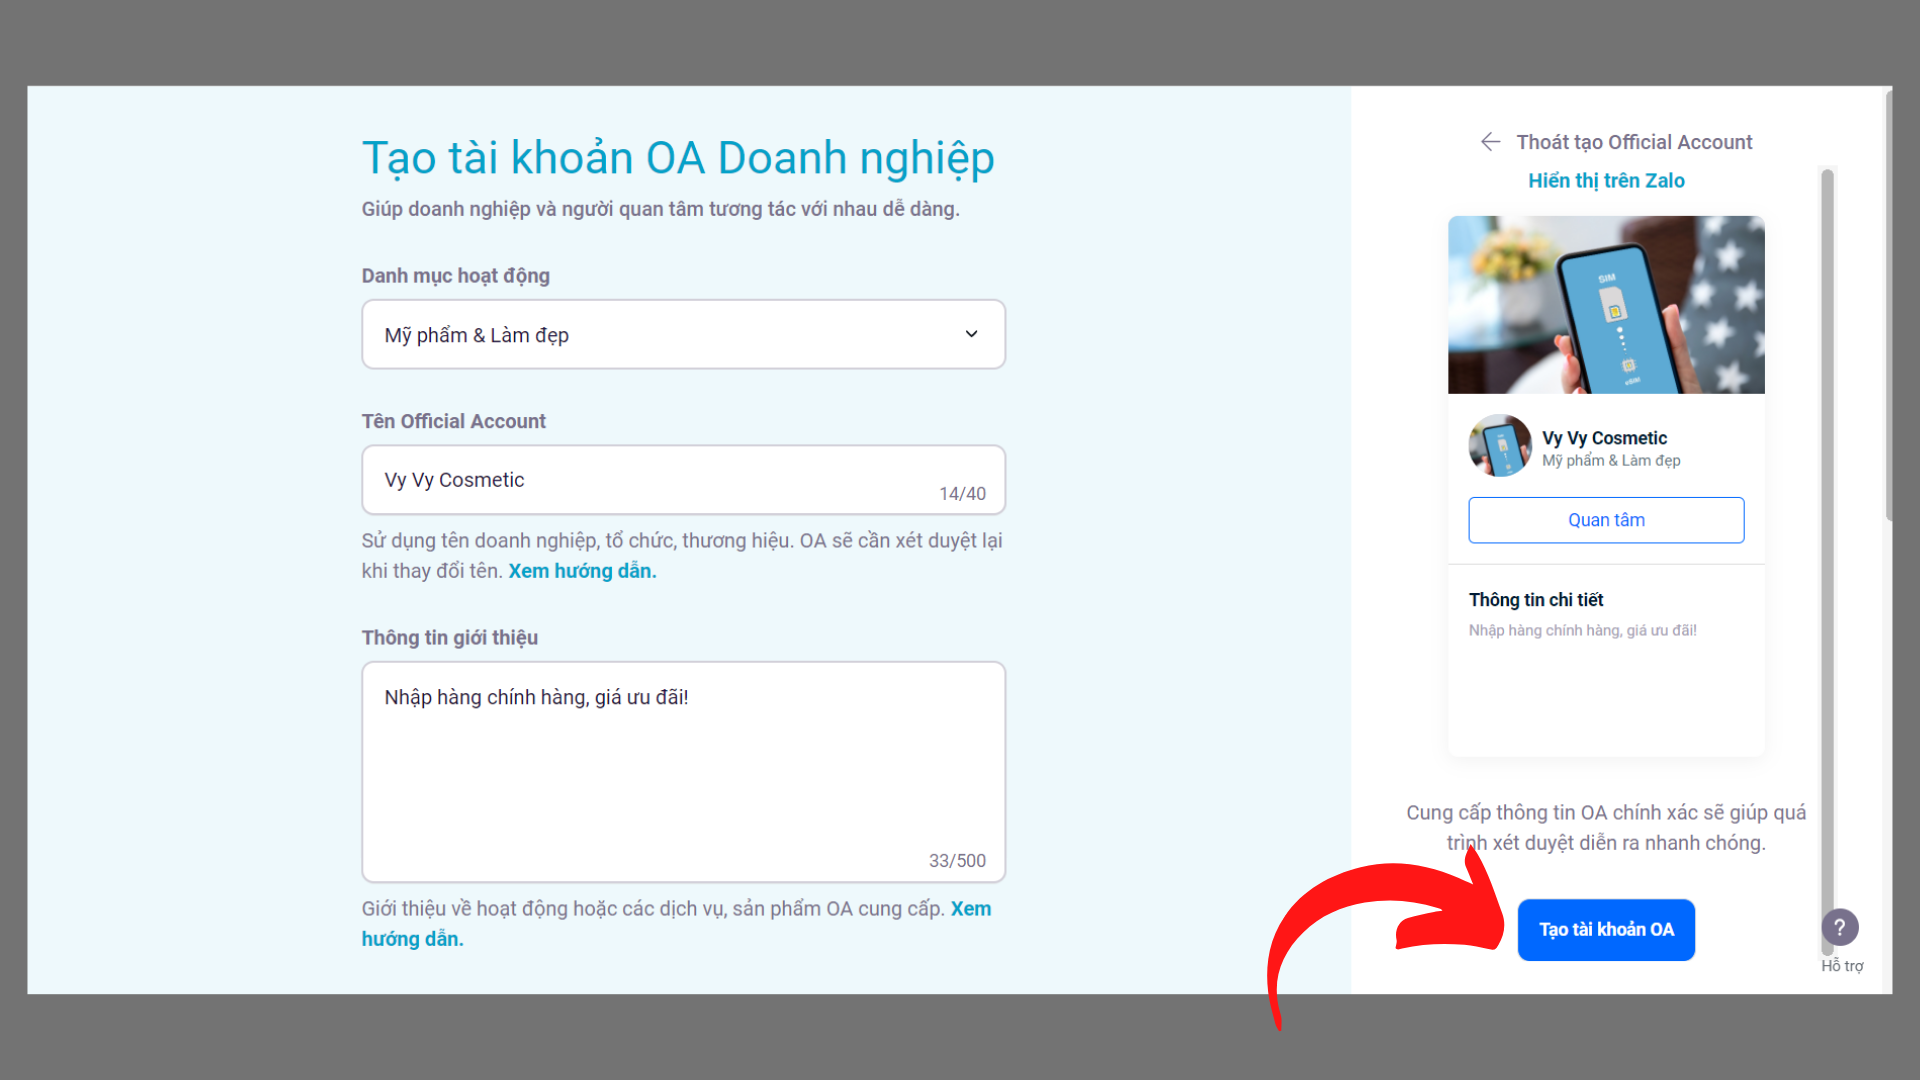Viewport: 1920px width, 1080px height.
Task: Click Thoát tạo Official Account link
Action: click(1634, 142)
